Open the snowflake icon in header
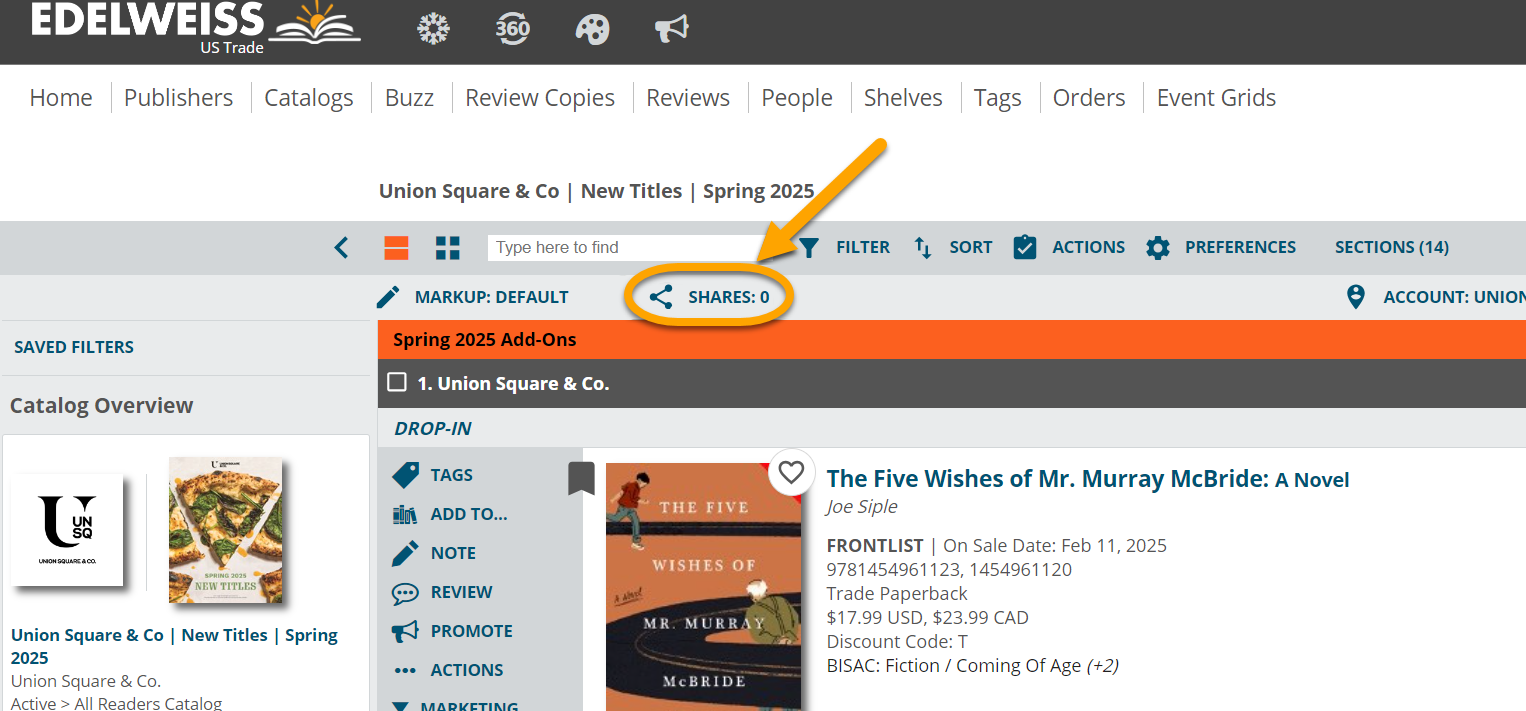1526x711 pixels. tap(433, 29)
